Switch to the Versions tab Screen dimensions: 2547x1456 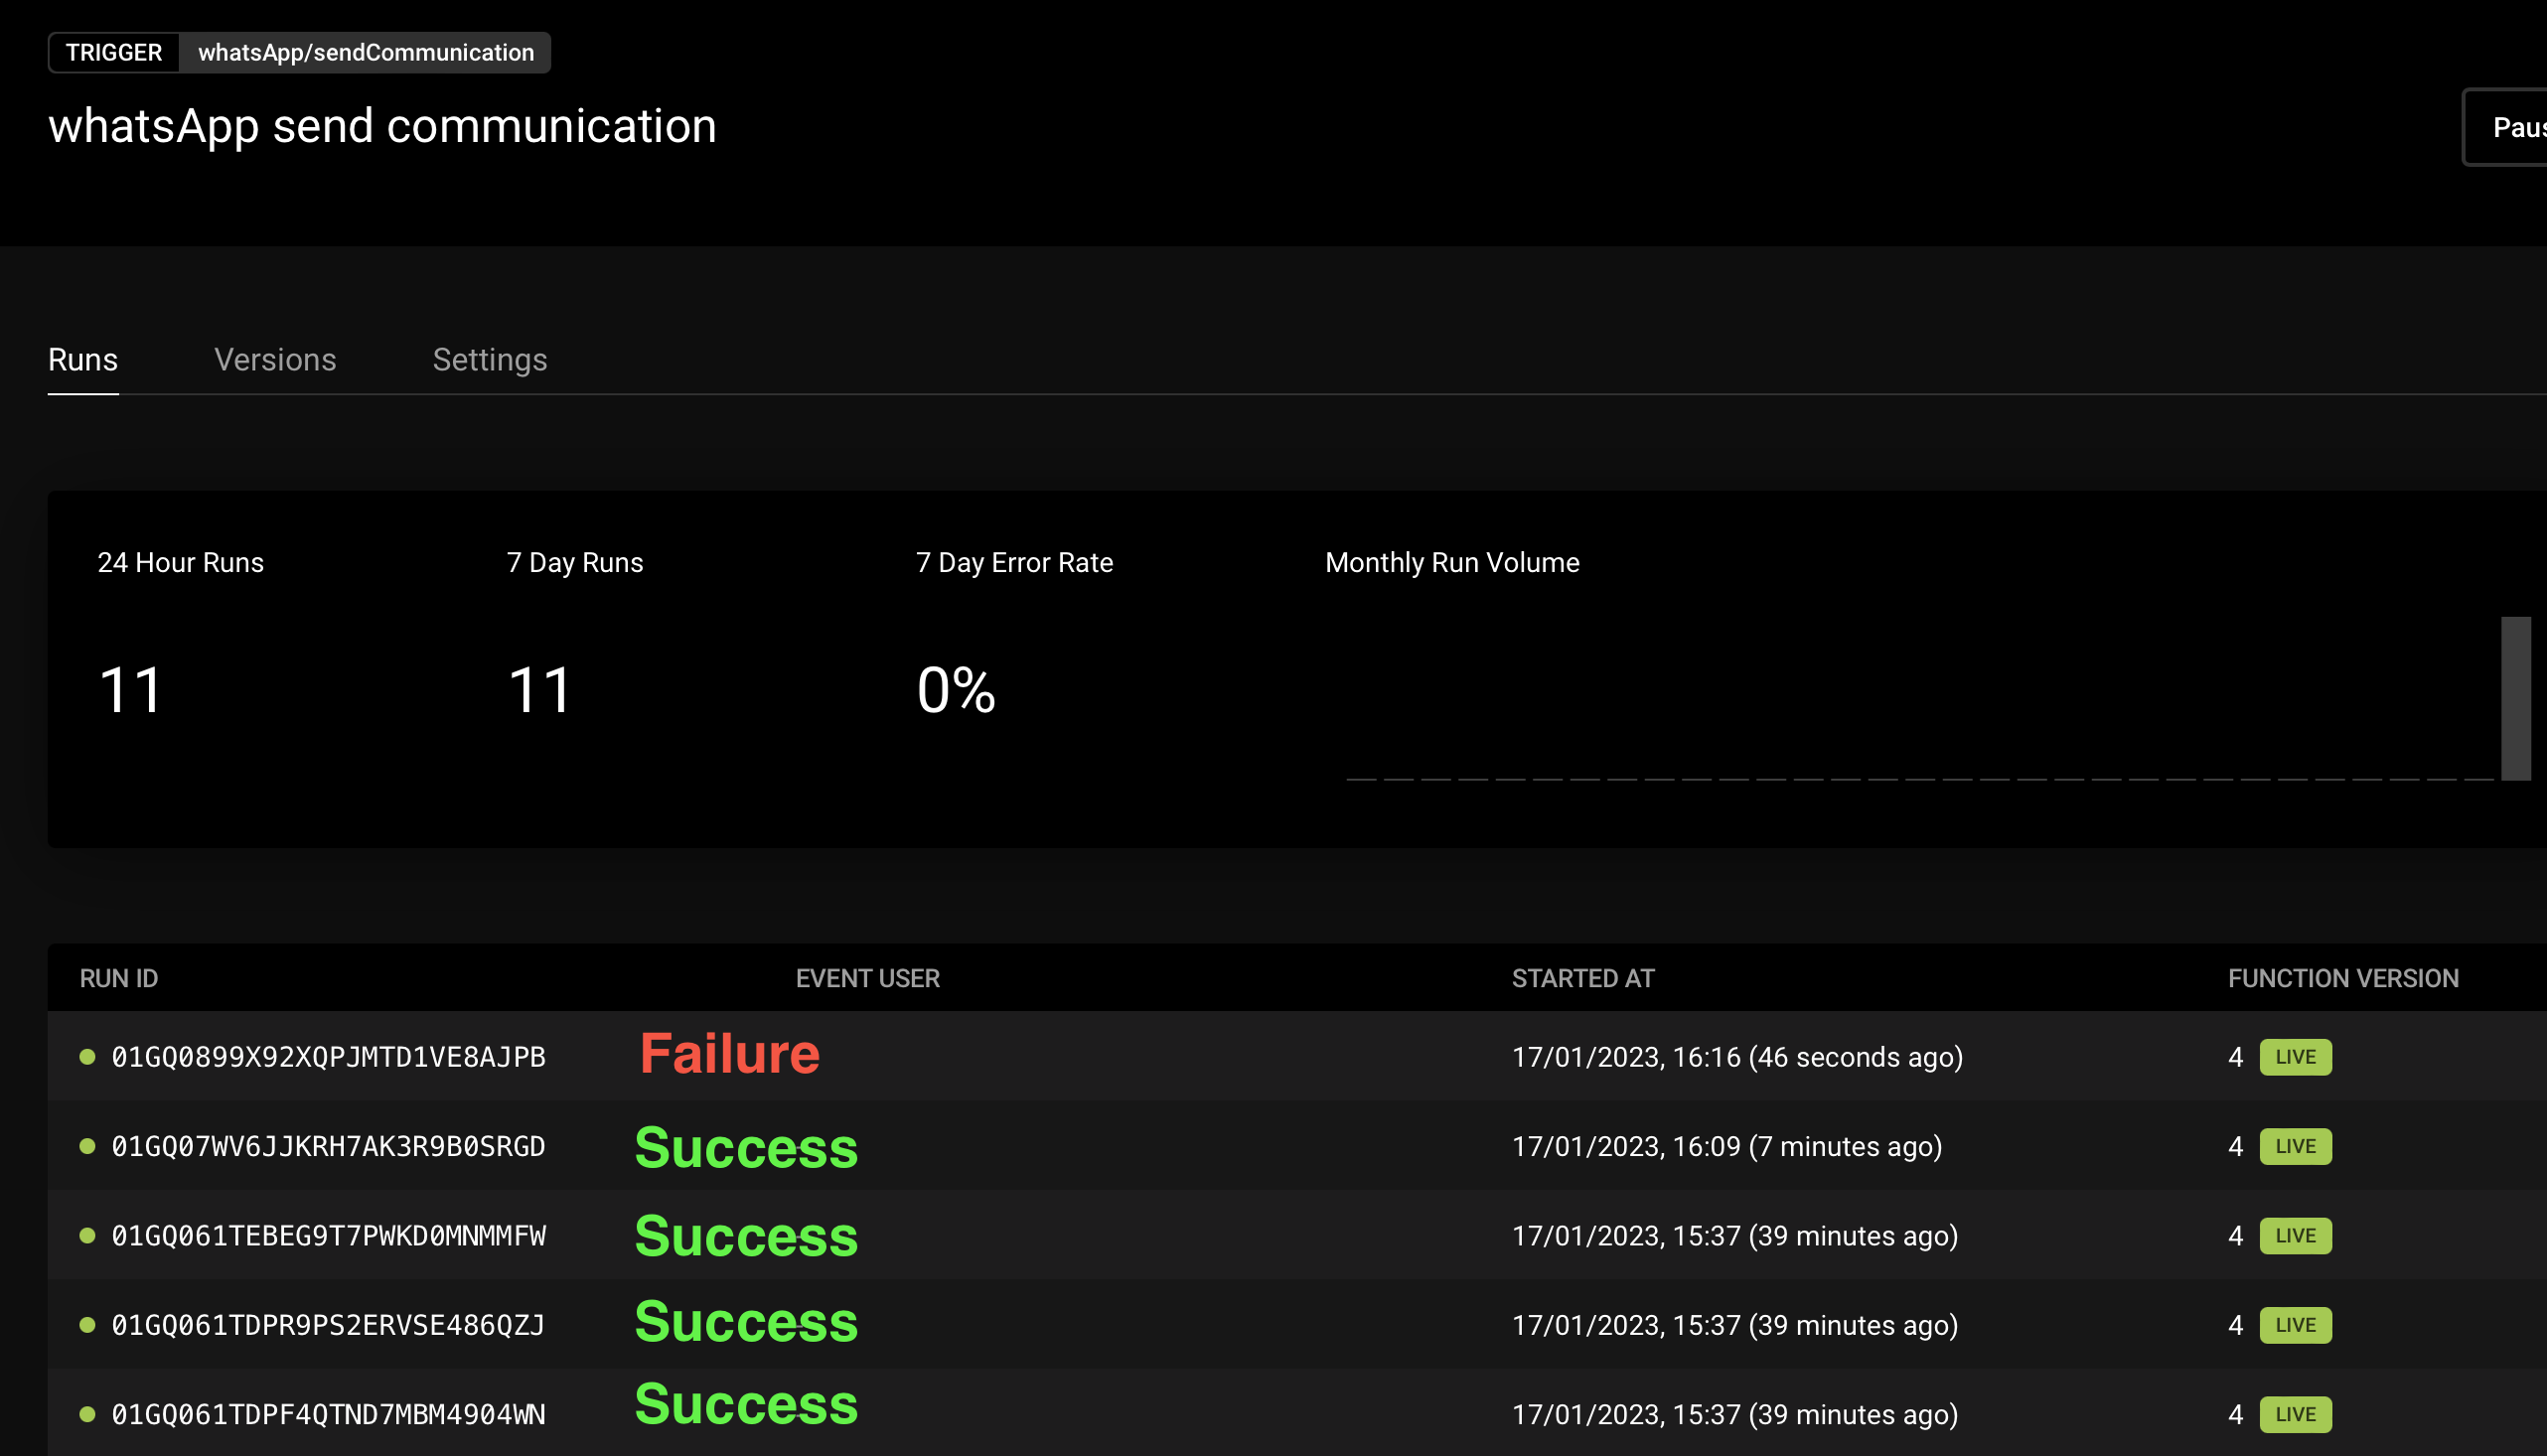(x=275, y=359)
